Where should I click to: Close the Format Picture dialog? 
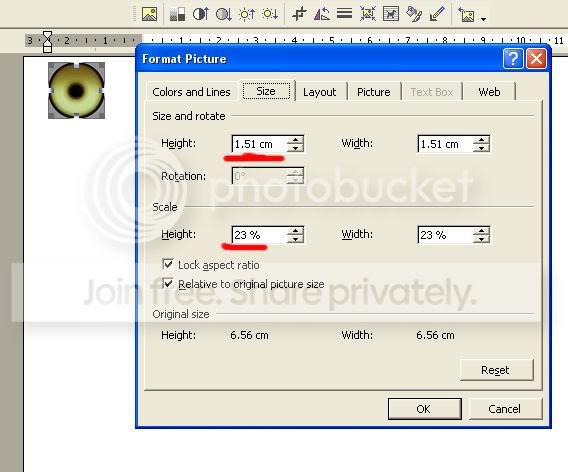[x=536, y=58]
